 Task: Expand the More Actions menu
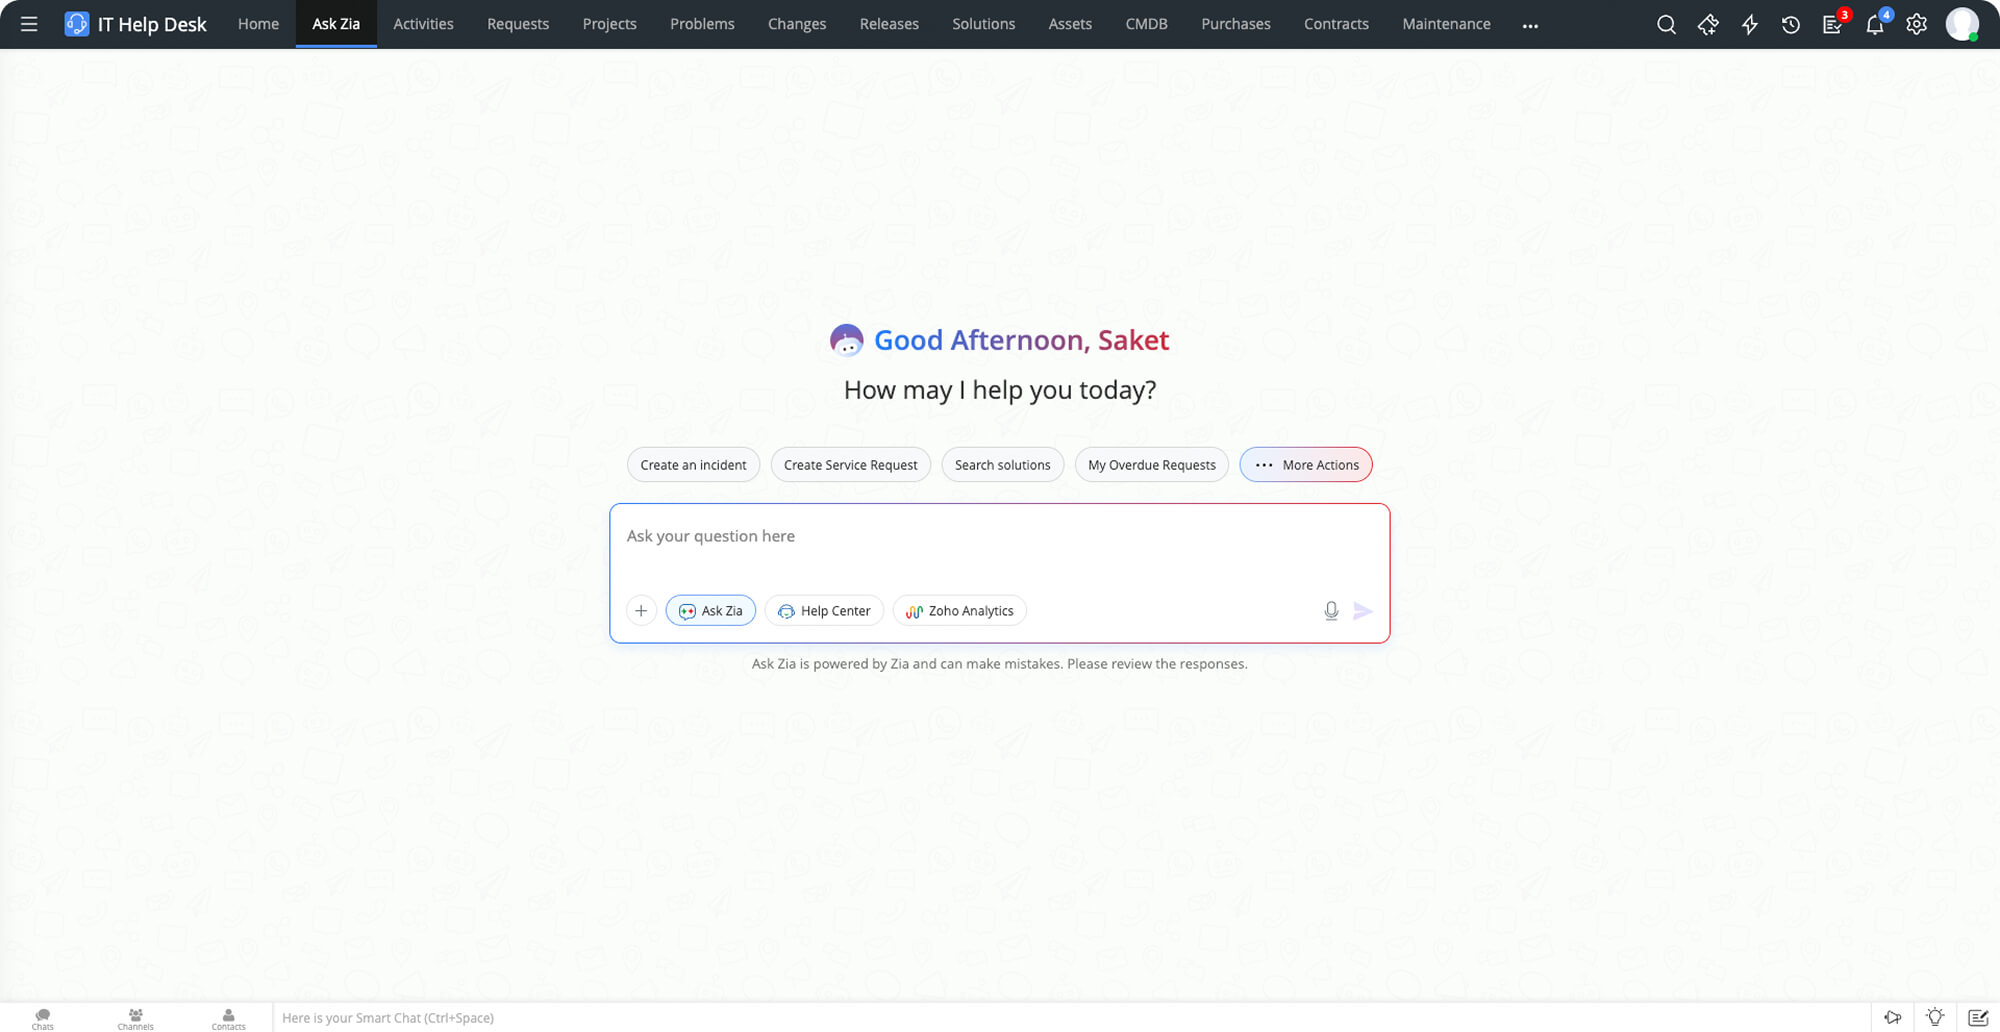tap(1306, 465)
